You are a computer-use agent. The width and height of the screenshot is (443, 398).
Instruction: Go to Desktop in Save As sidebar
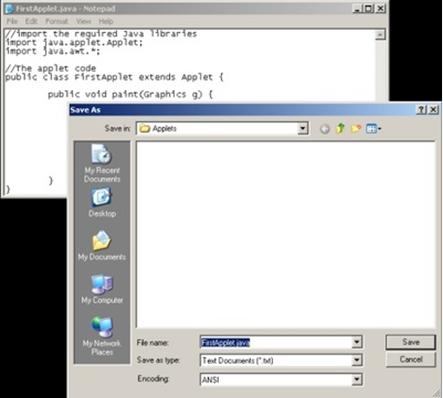pos(102,203)
